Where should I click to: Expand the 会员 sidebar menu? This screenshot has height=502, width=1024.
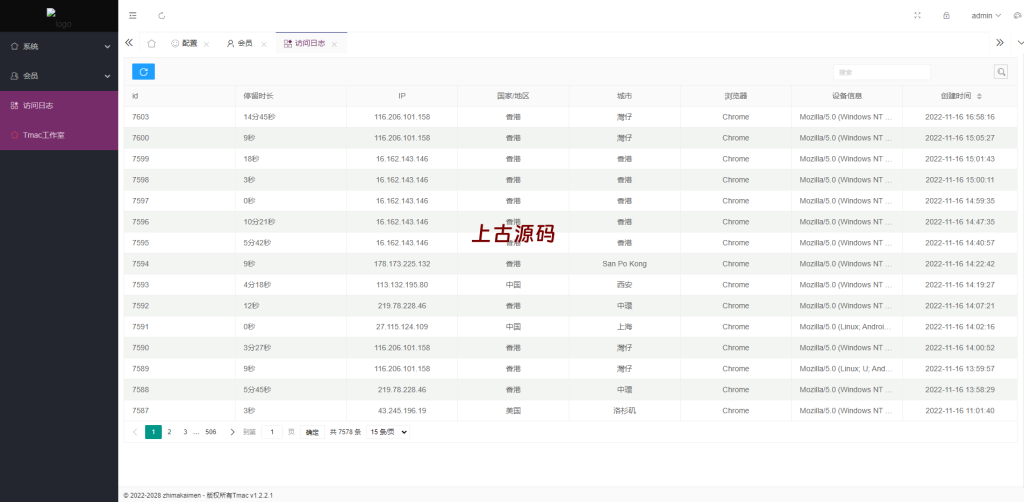[x=59, y=76]
